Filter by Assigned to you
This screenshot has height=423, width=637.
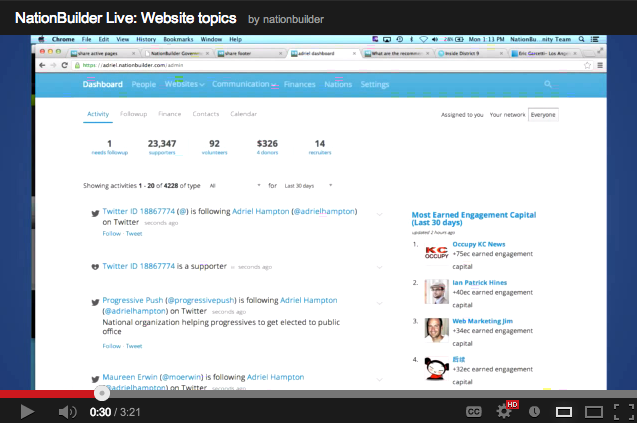(x=462, y=115)
